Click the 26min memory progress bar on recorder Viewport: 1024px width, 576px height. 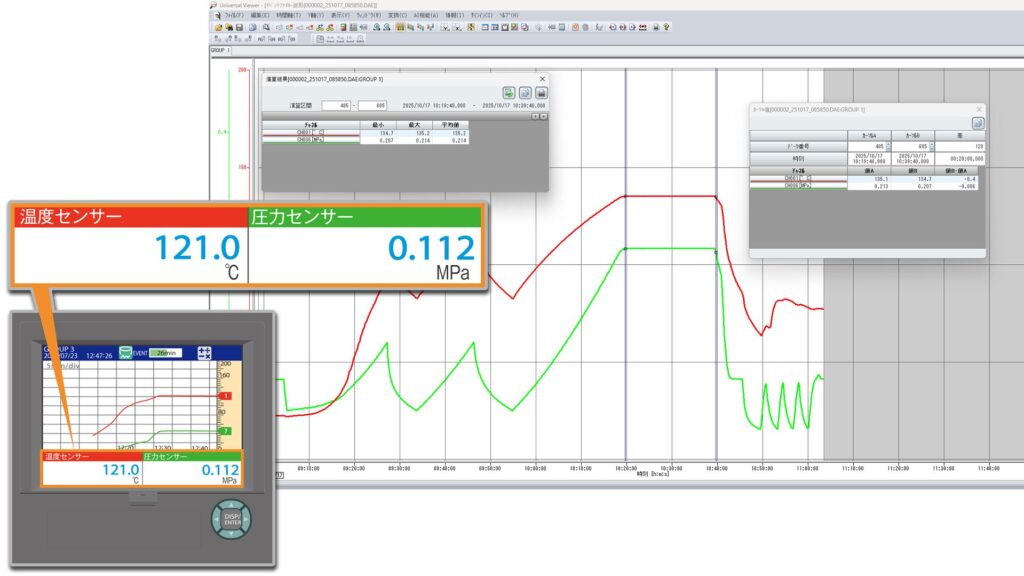click(166, 353)
